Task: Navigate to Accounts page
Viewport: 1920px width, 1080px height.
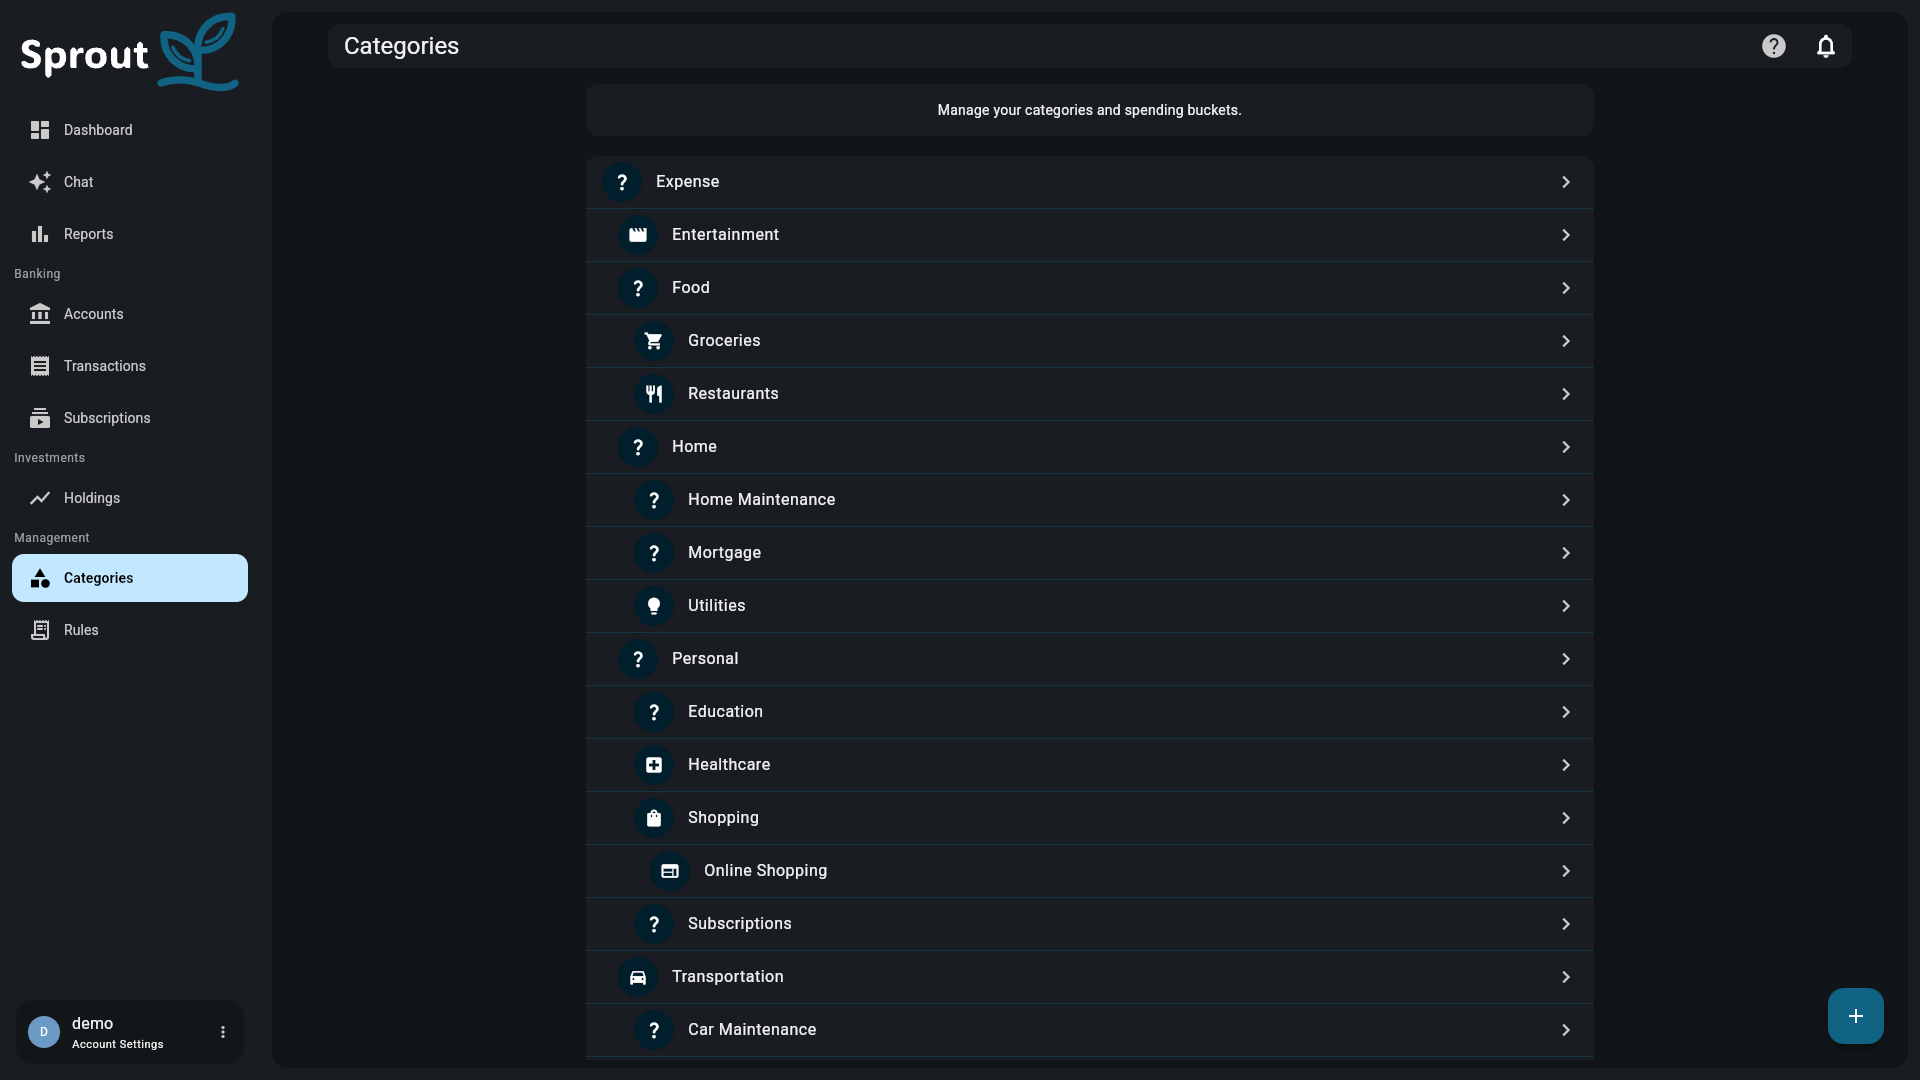Action: coord(130,314)
